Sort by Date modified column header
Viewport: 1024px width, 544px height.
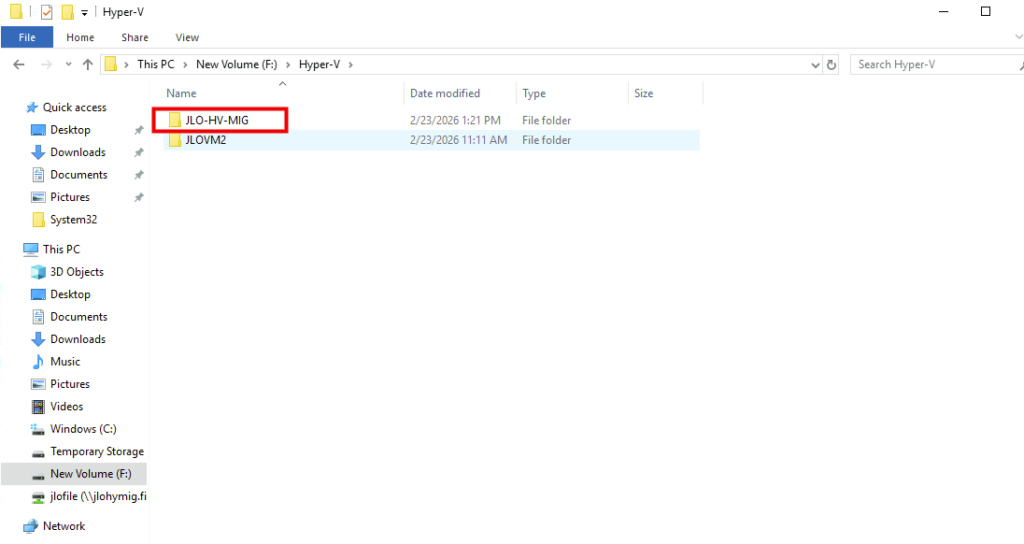click(445, 93)
